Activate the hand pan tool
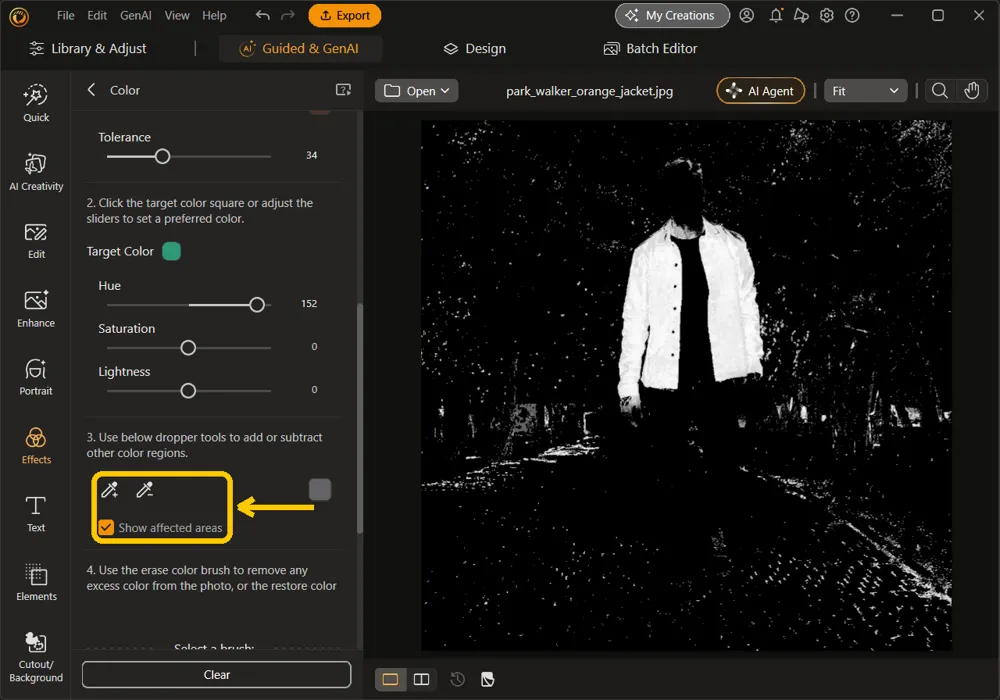The height and width of the screenshot is (700, 1000). point(971,91)
